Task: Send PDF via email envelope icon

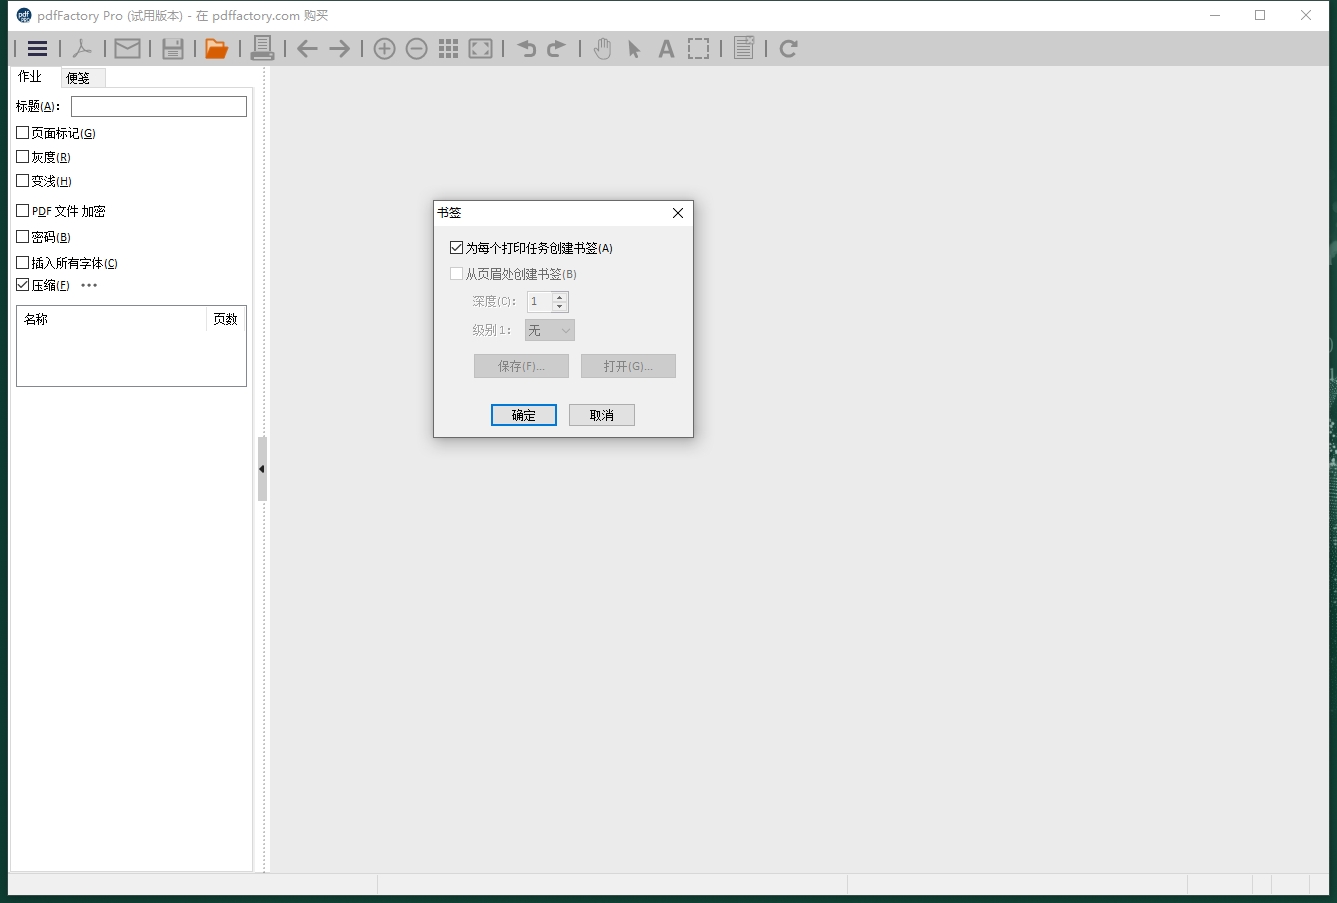Action: [x=127, y=48]
